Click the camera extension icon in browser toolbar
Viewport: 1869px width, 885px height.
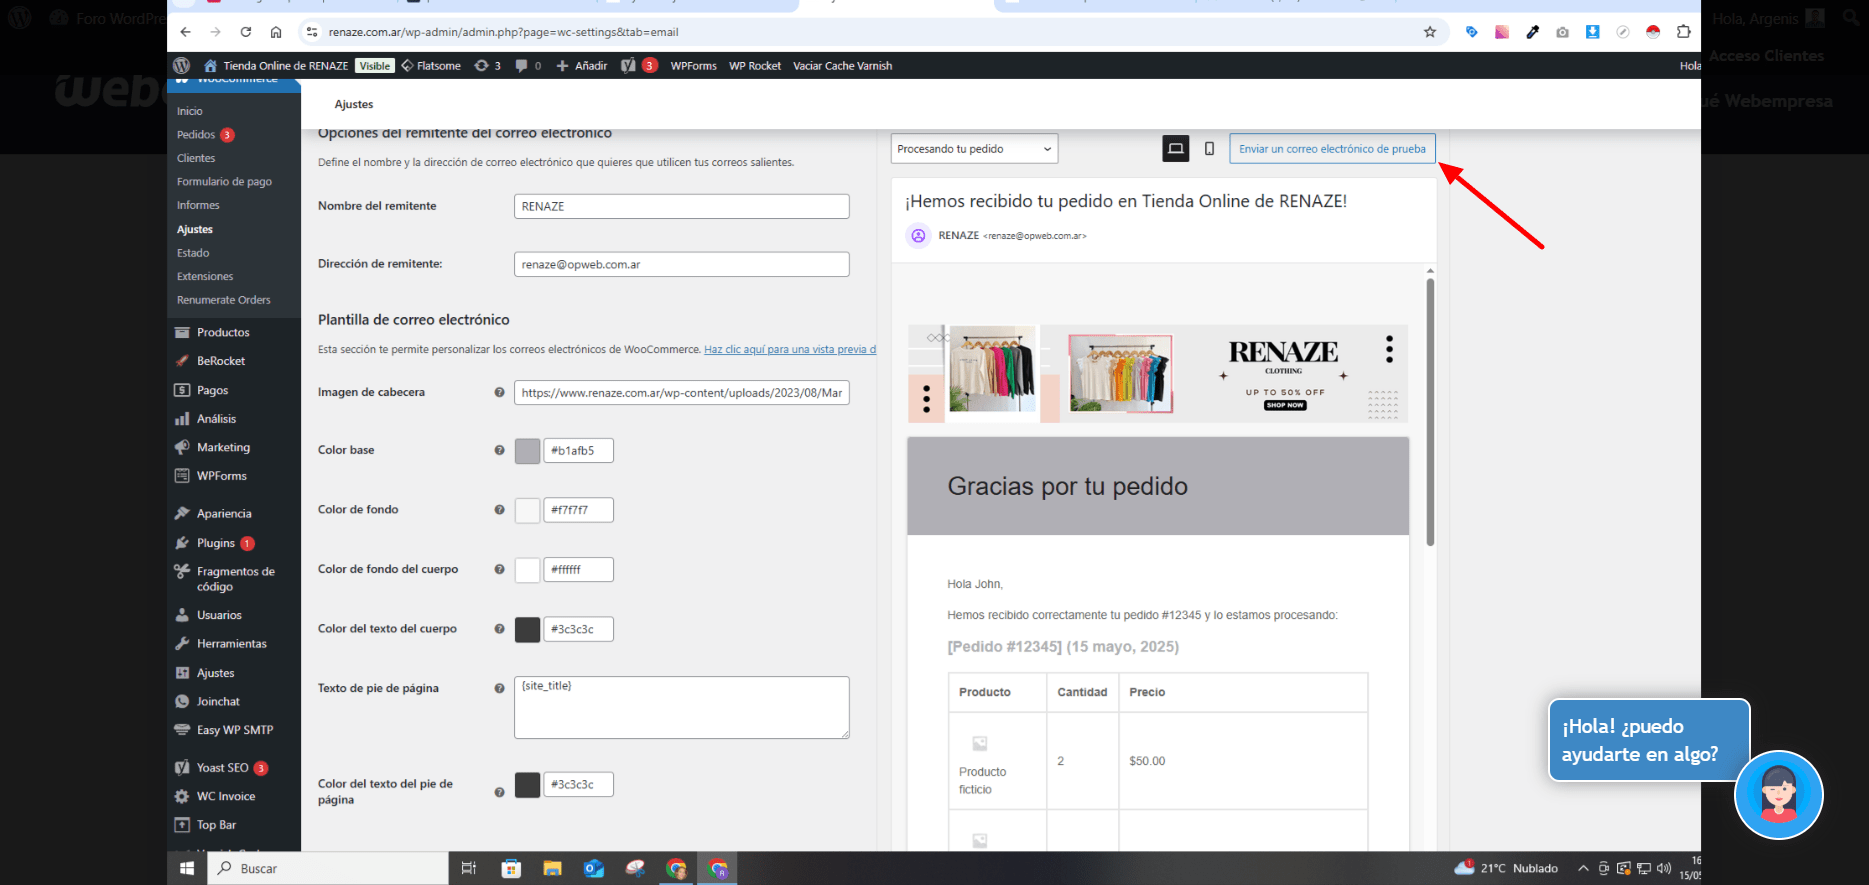(1562, 32)
